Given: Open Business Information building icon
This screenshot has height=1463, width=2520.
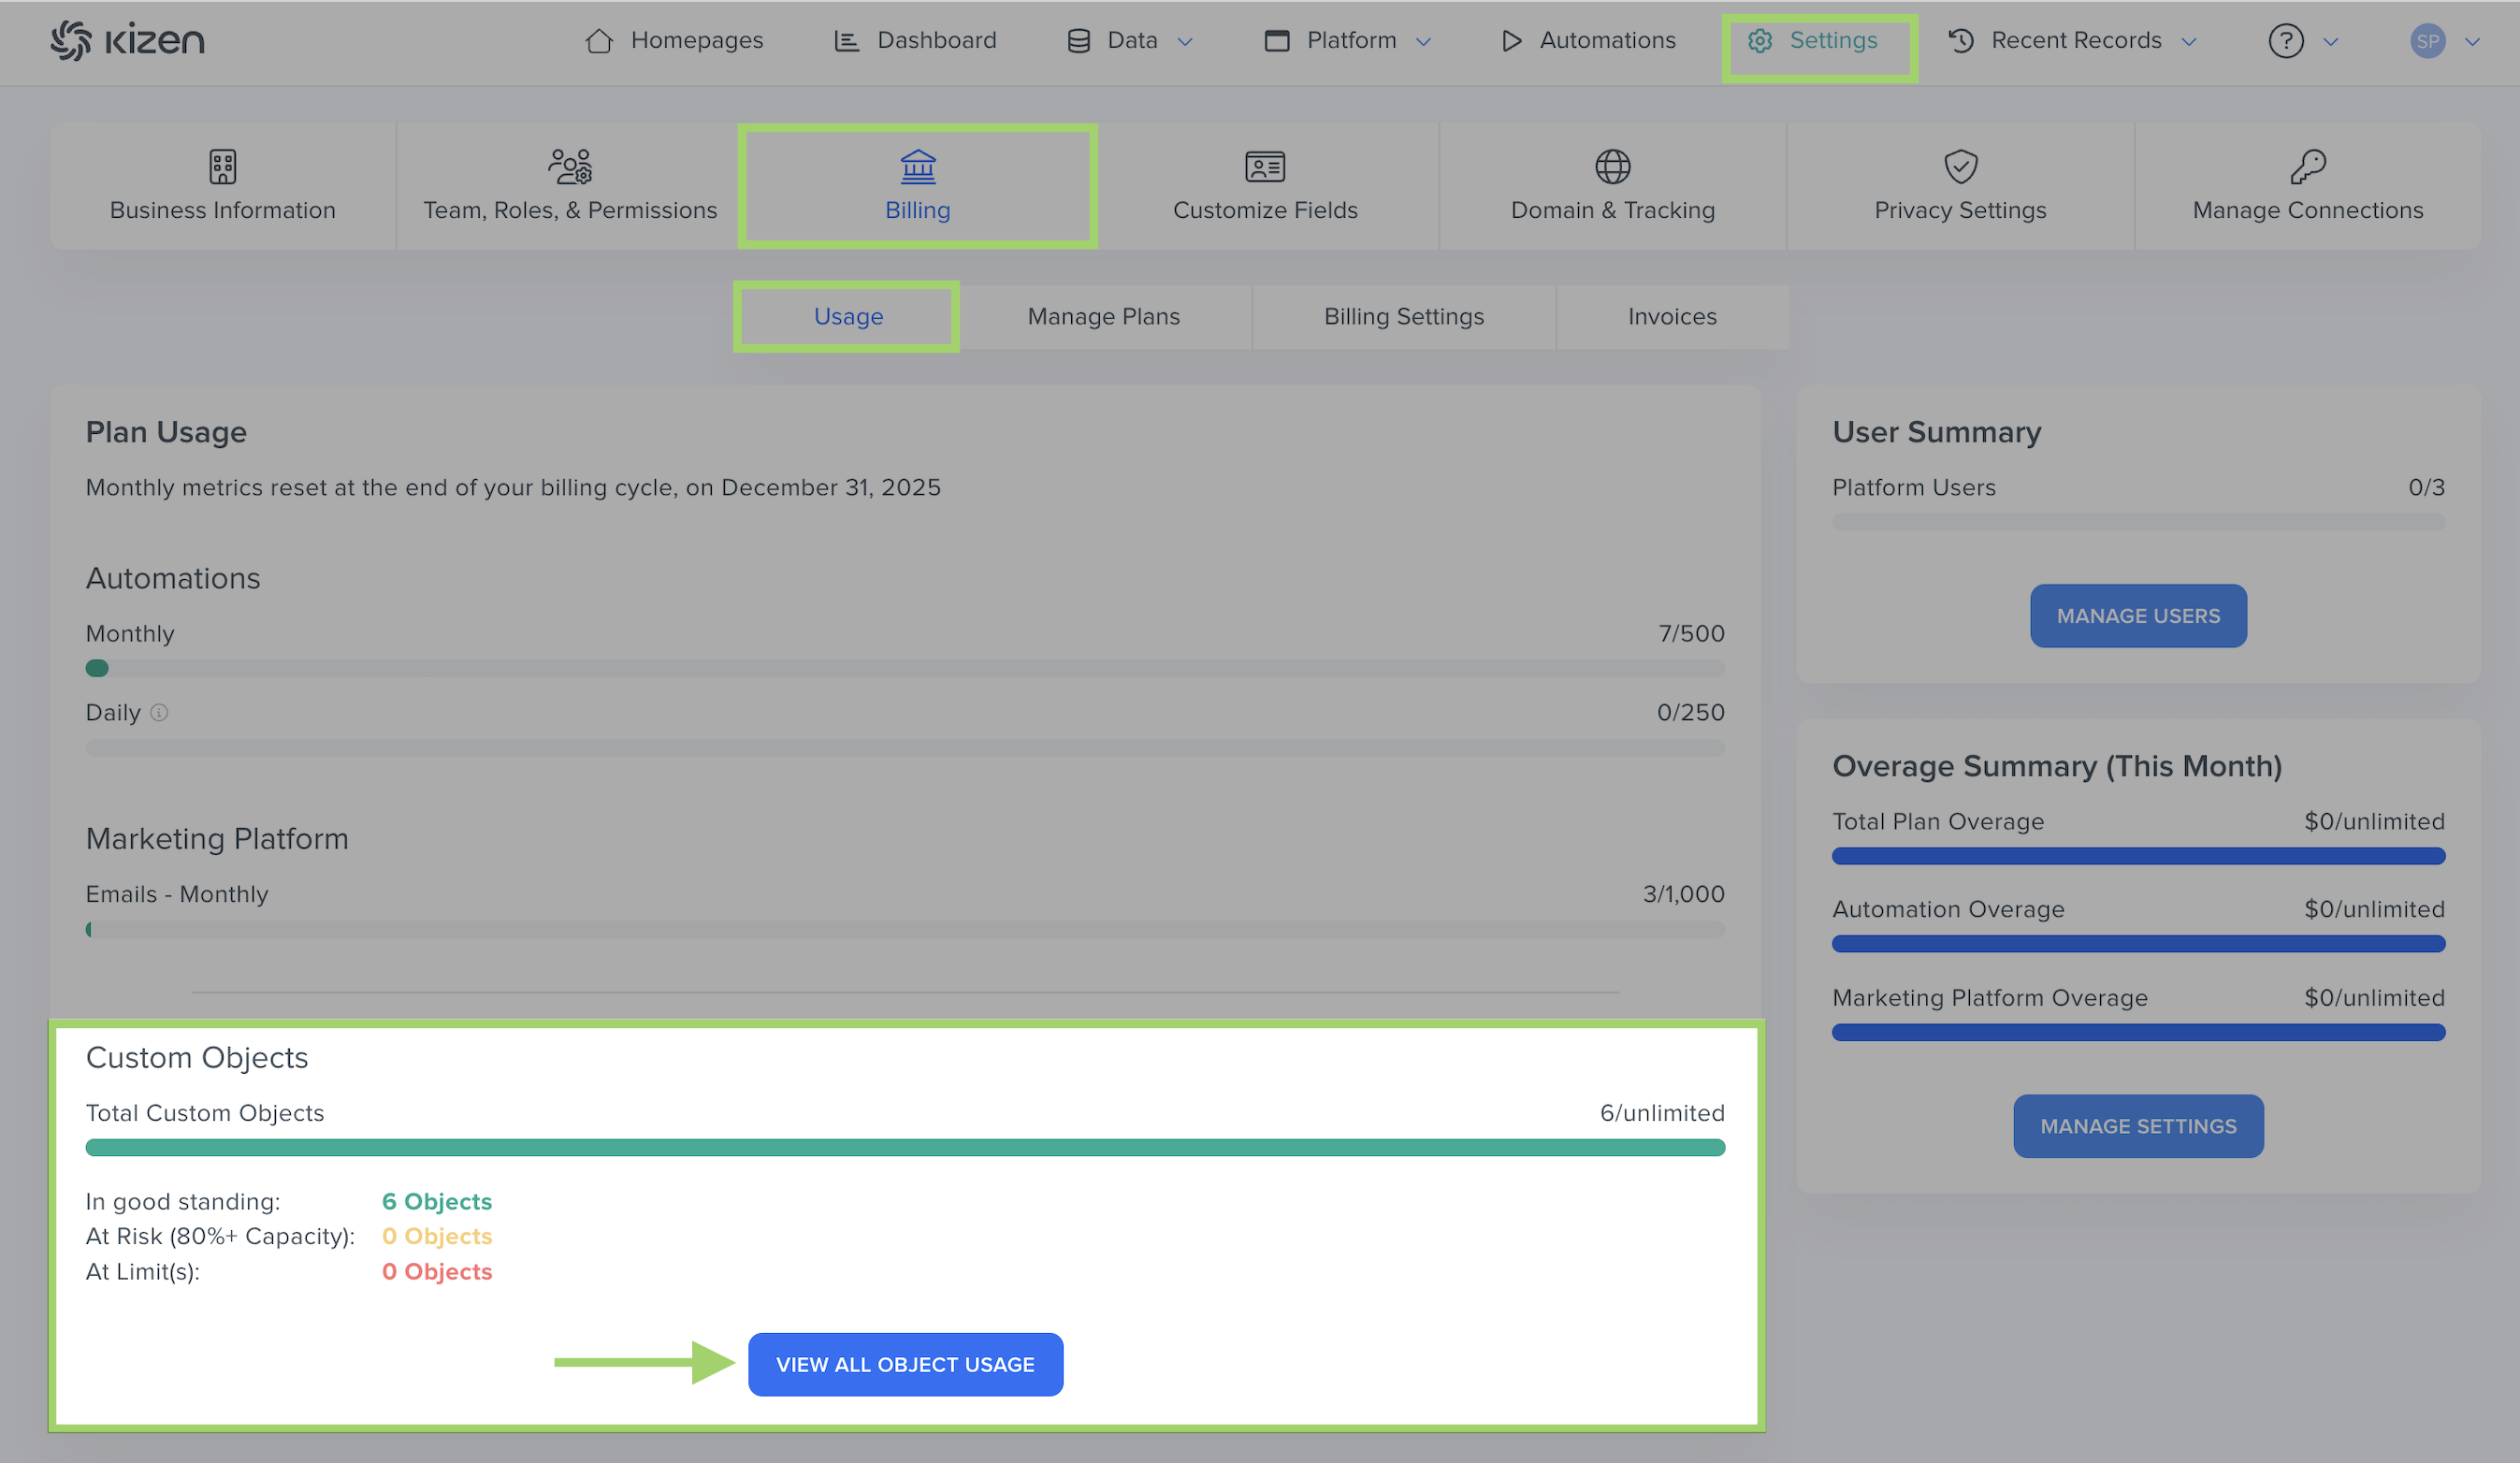Looking at the screenshot, I should (222, 167).
